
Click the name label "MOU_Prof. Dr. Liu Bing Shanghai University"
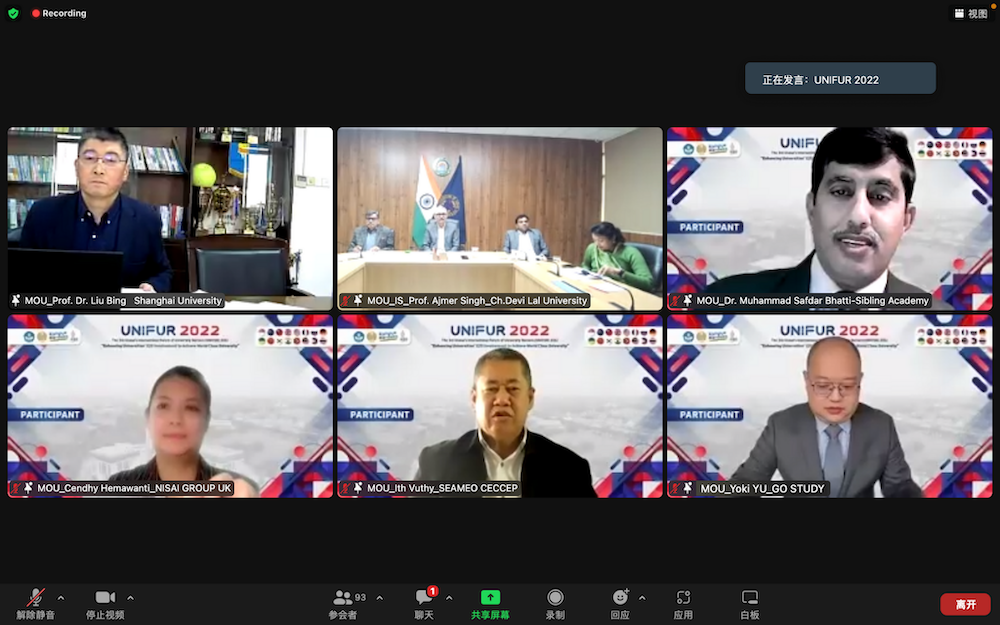[x=123, y=300]
